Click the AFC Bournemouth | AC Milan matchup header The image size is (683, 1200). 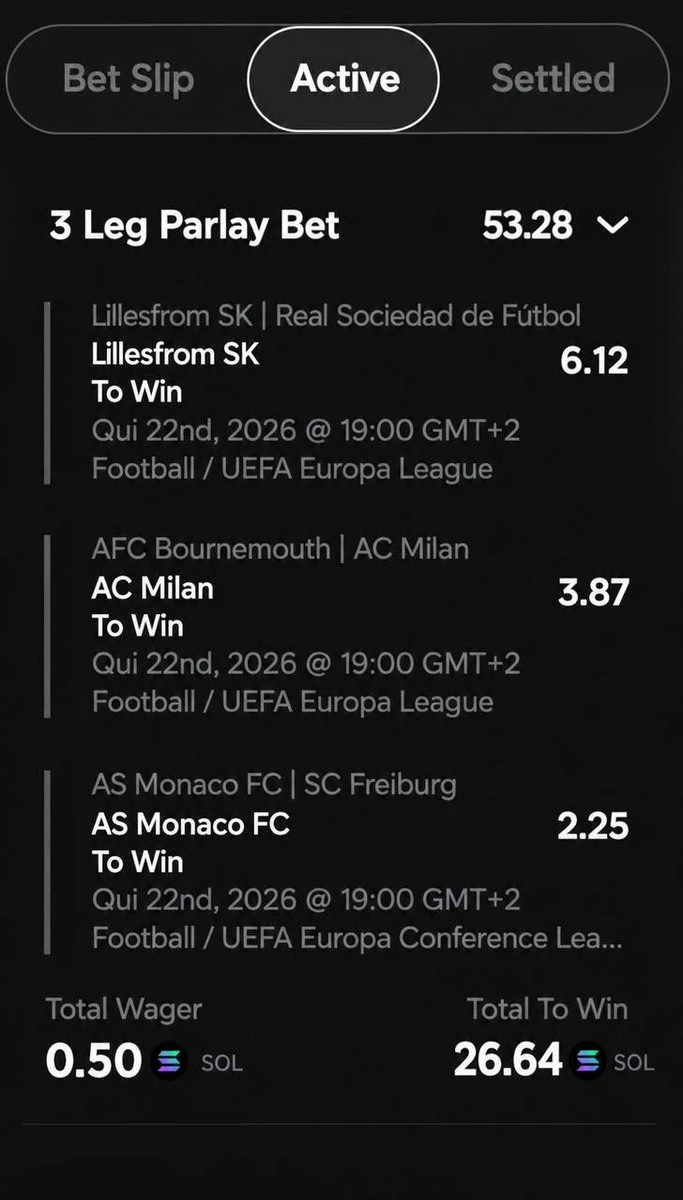280,548
